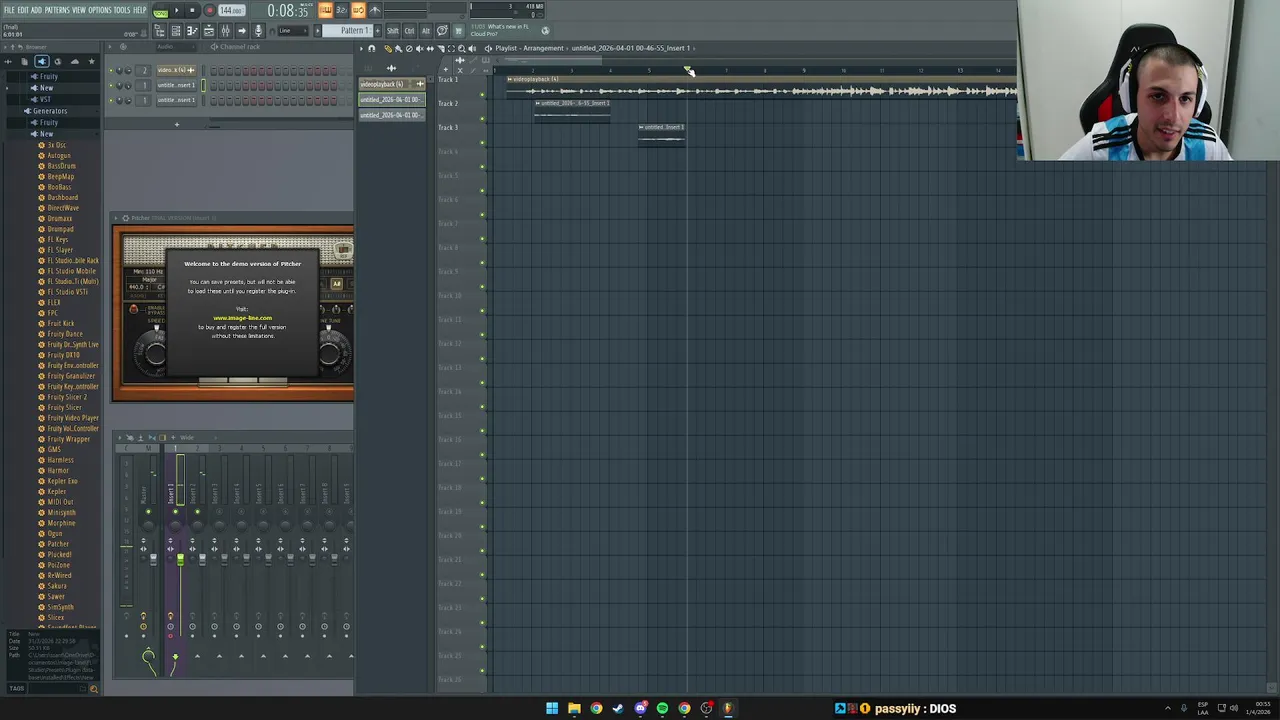Screen dimensions: 1280x720
Task: Click the Shift modifier button
Action: pos(393,31)
